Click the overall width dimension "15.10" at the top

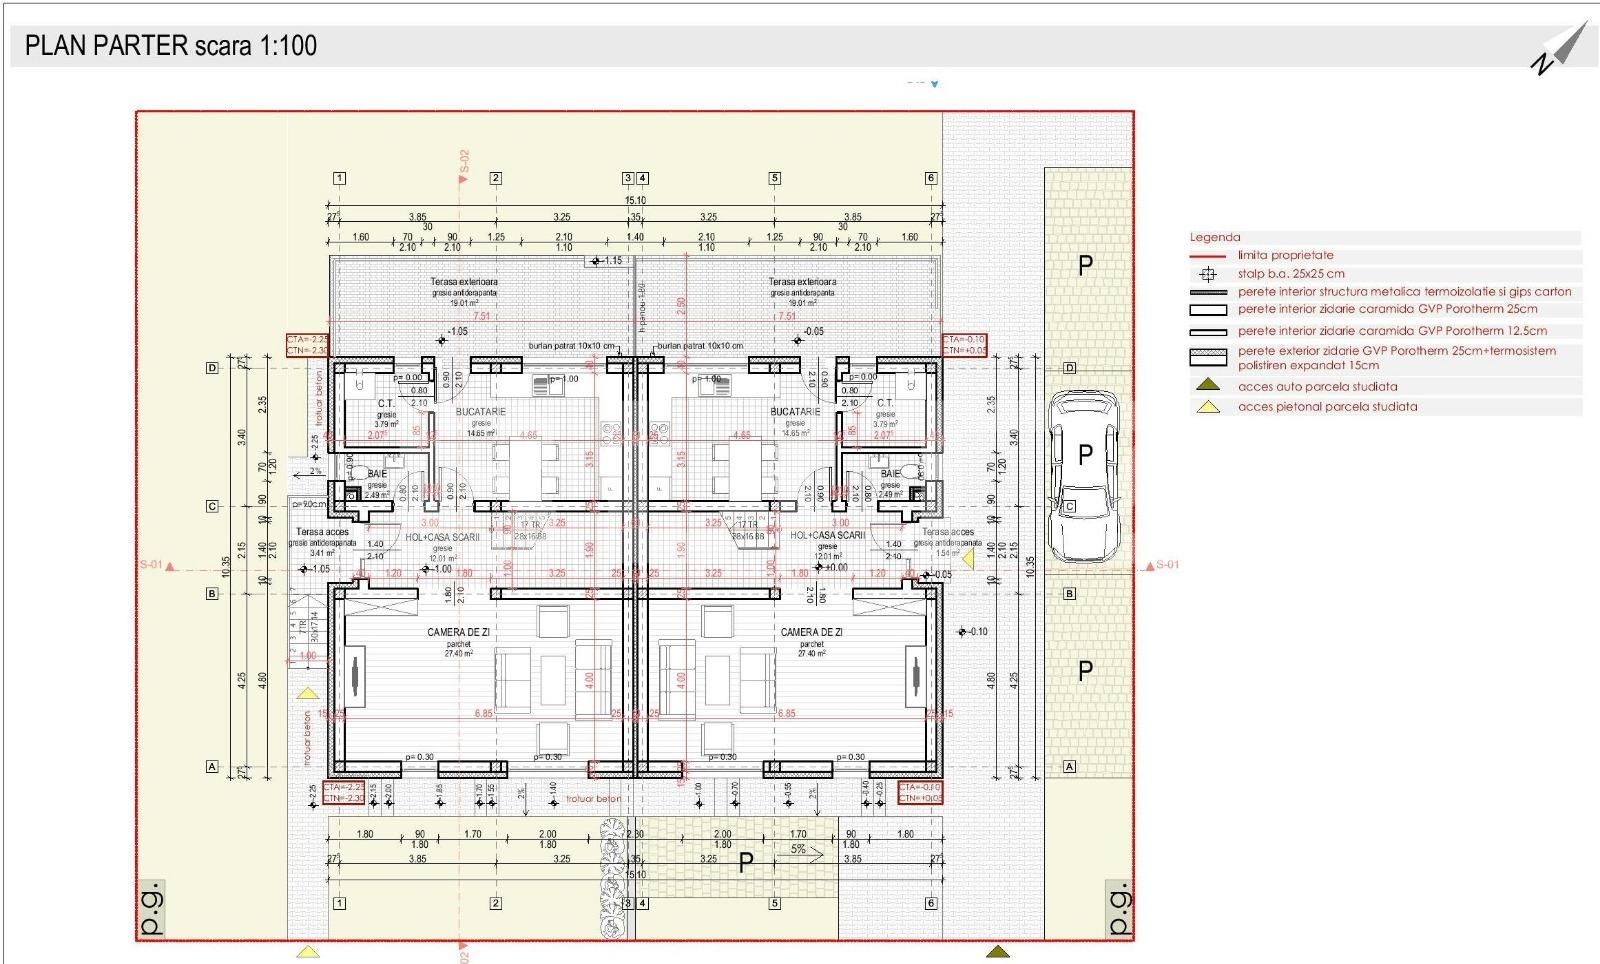[x=635, y=200]
